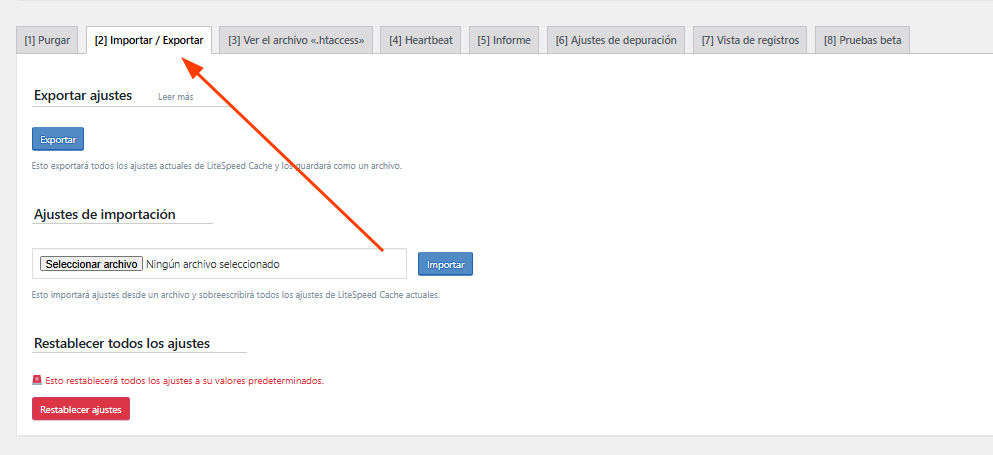Viewport: 993px width, 455px height.
Task: Click the Ajustes de importación heading
Action: click(x=104, y=214)
